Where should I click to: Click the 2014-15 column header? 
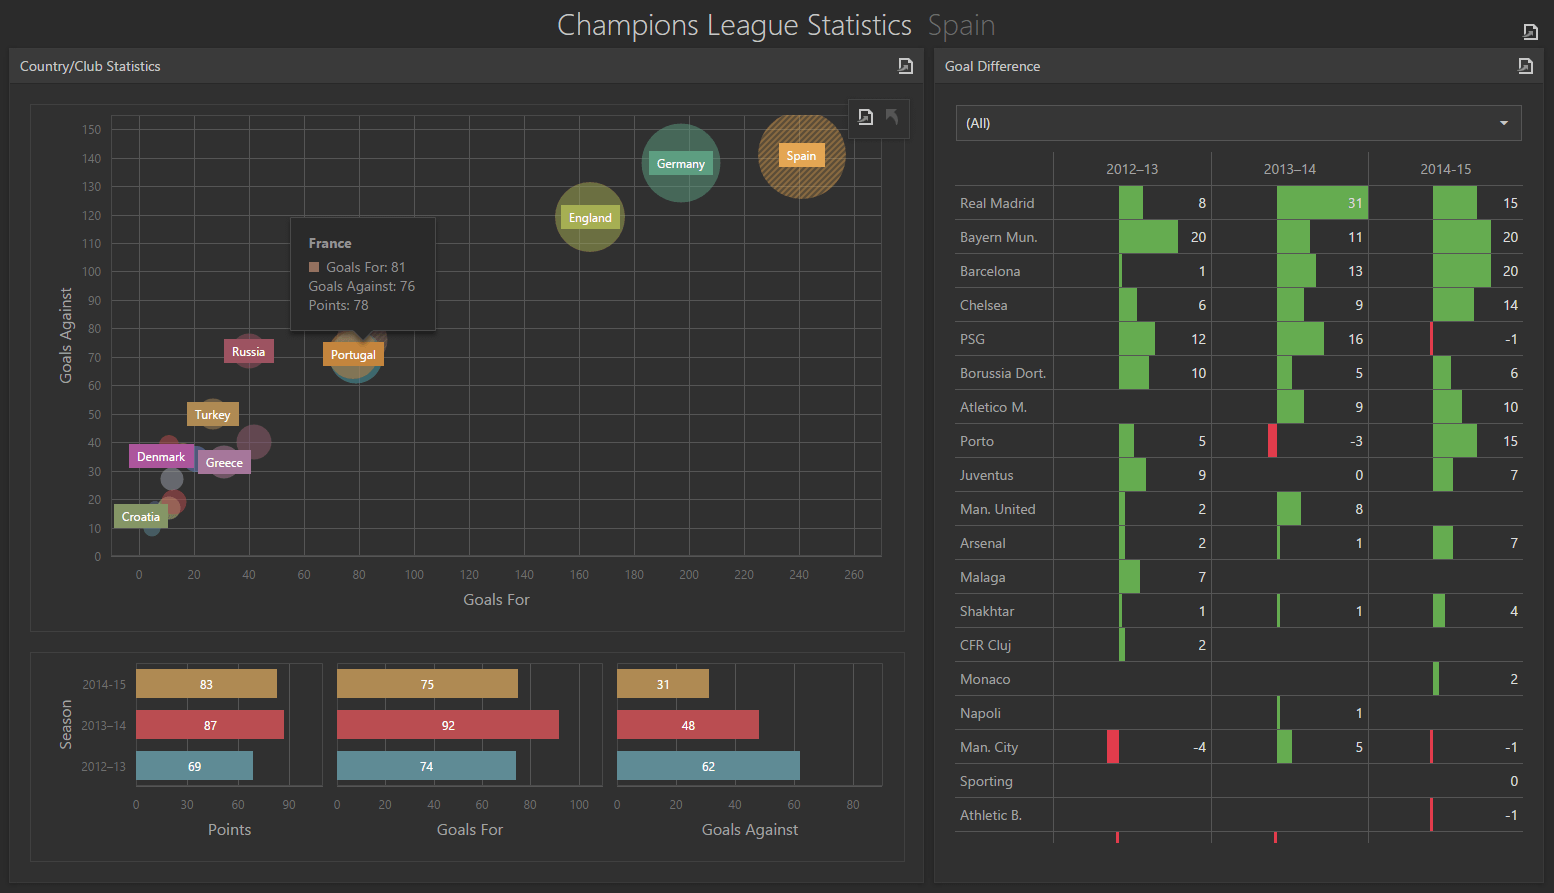click(1446, 169)
